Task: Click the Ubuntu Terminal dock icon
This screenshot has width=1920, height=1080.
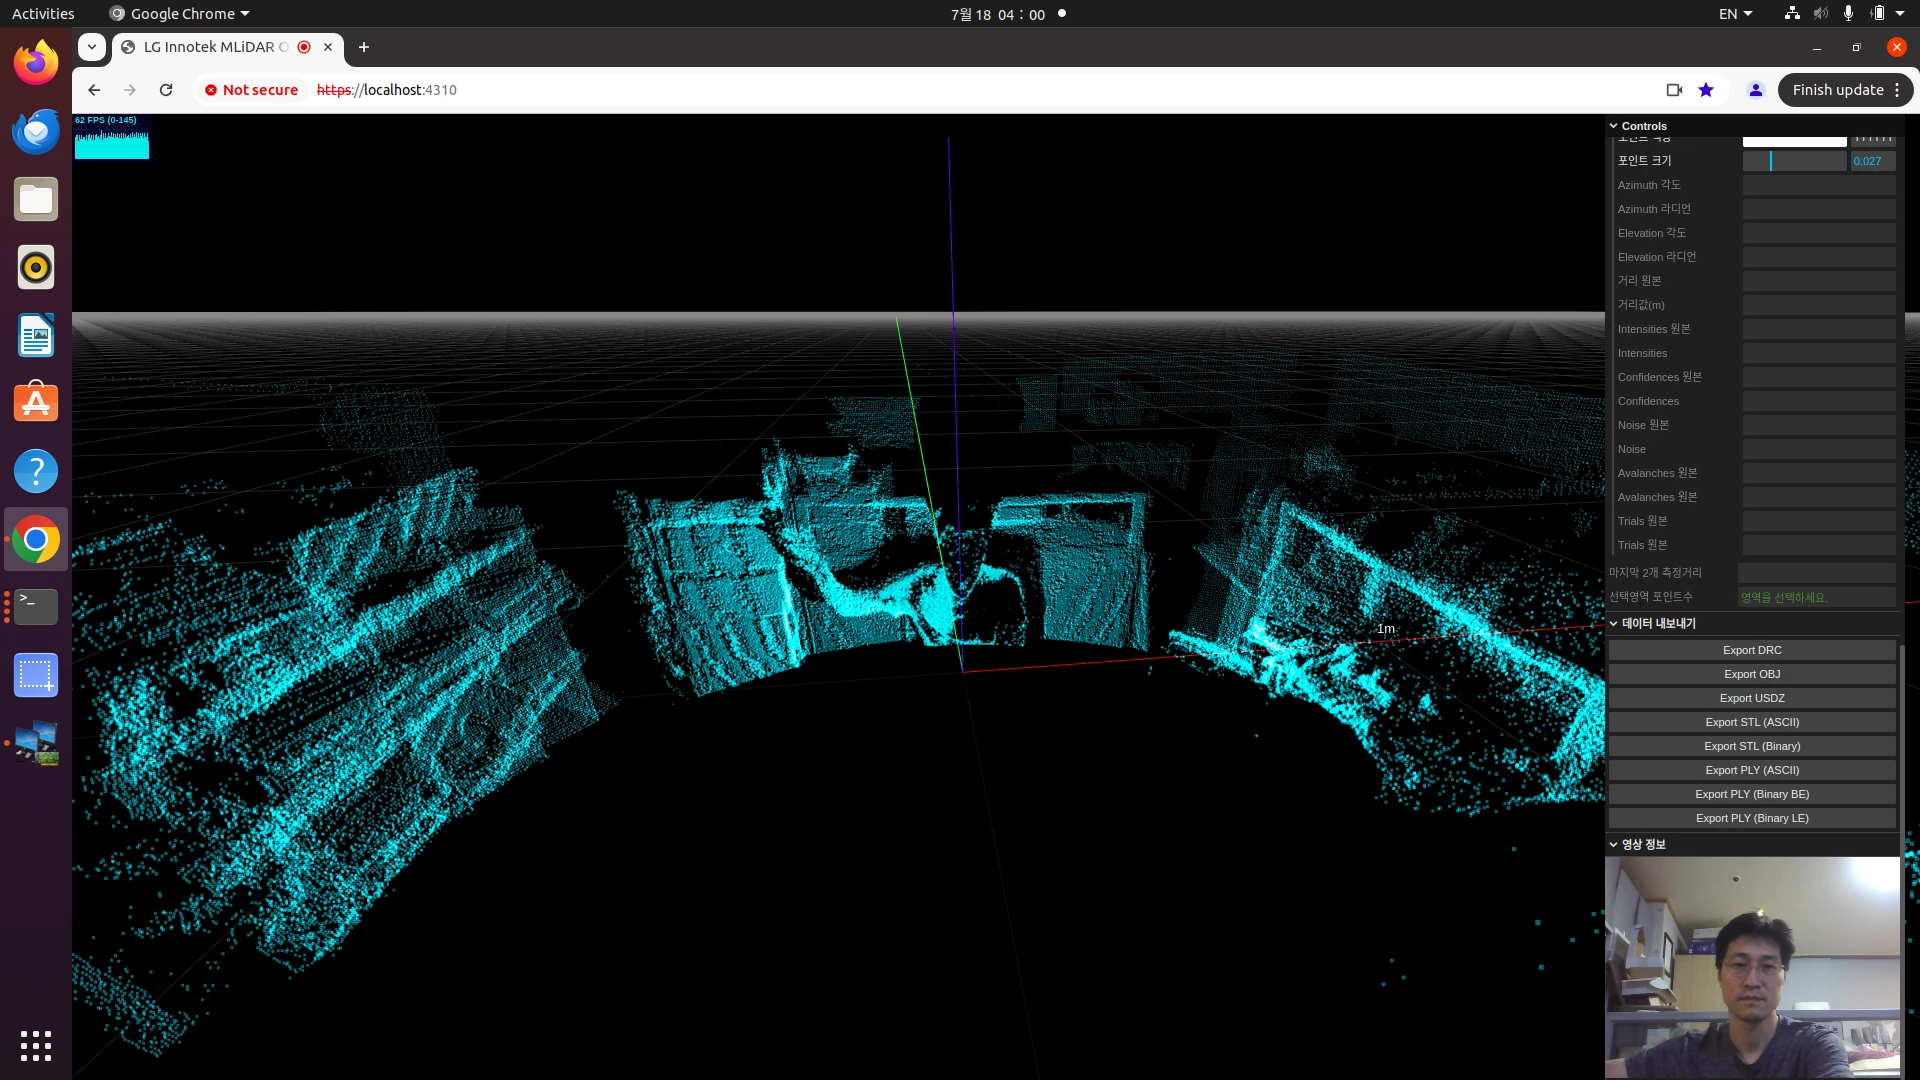Action: click(x=36, y=607)
